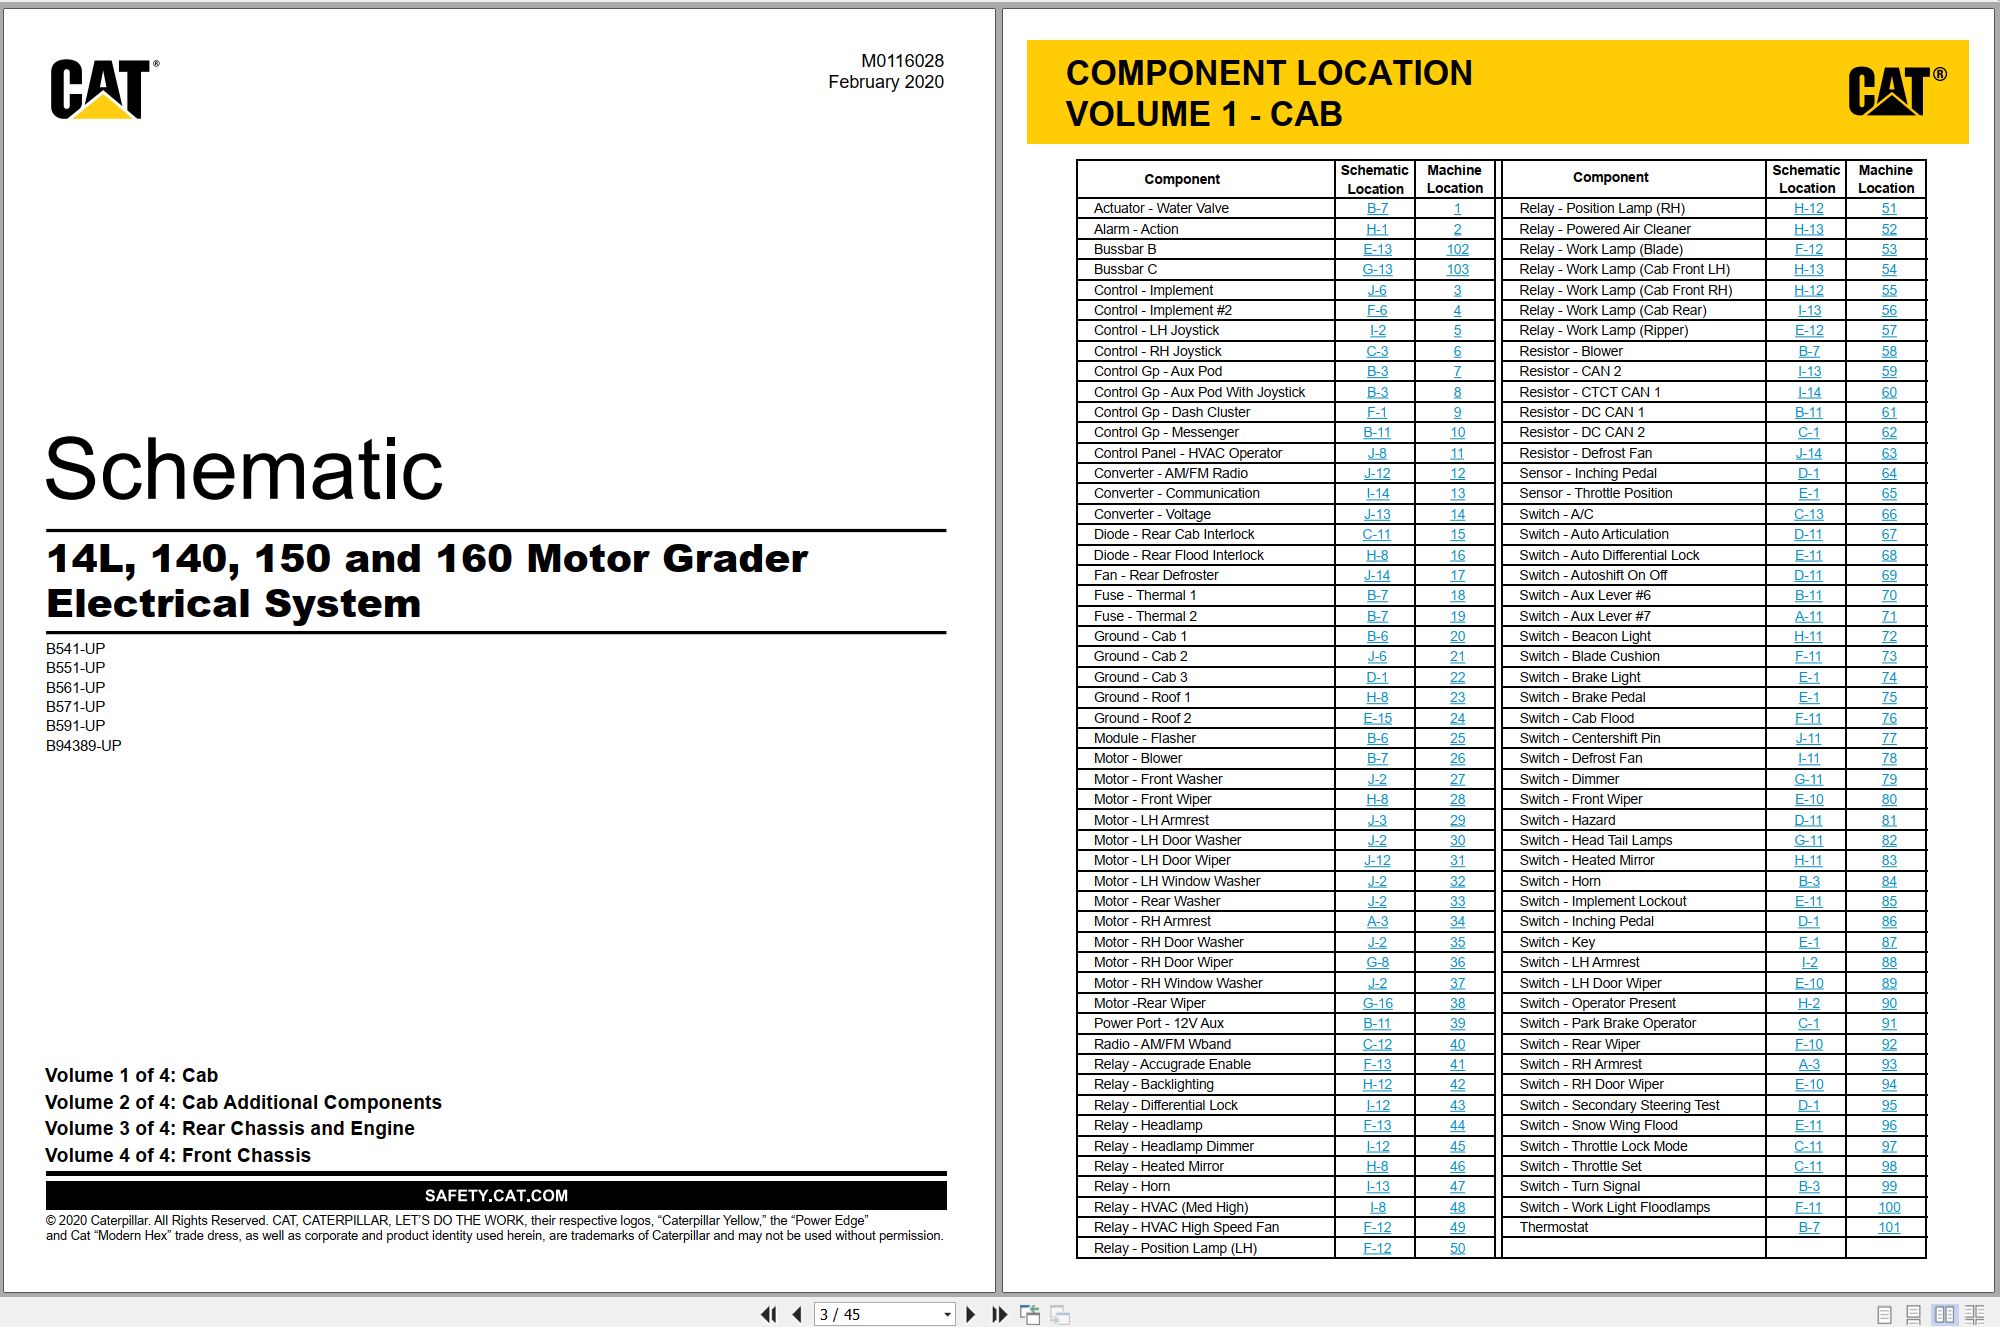
Task: Open machine location 47 for Relay Horn
Action: pyautogui.click(x=1457, y=1186)
